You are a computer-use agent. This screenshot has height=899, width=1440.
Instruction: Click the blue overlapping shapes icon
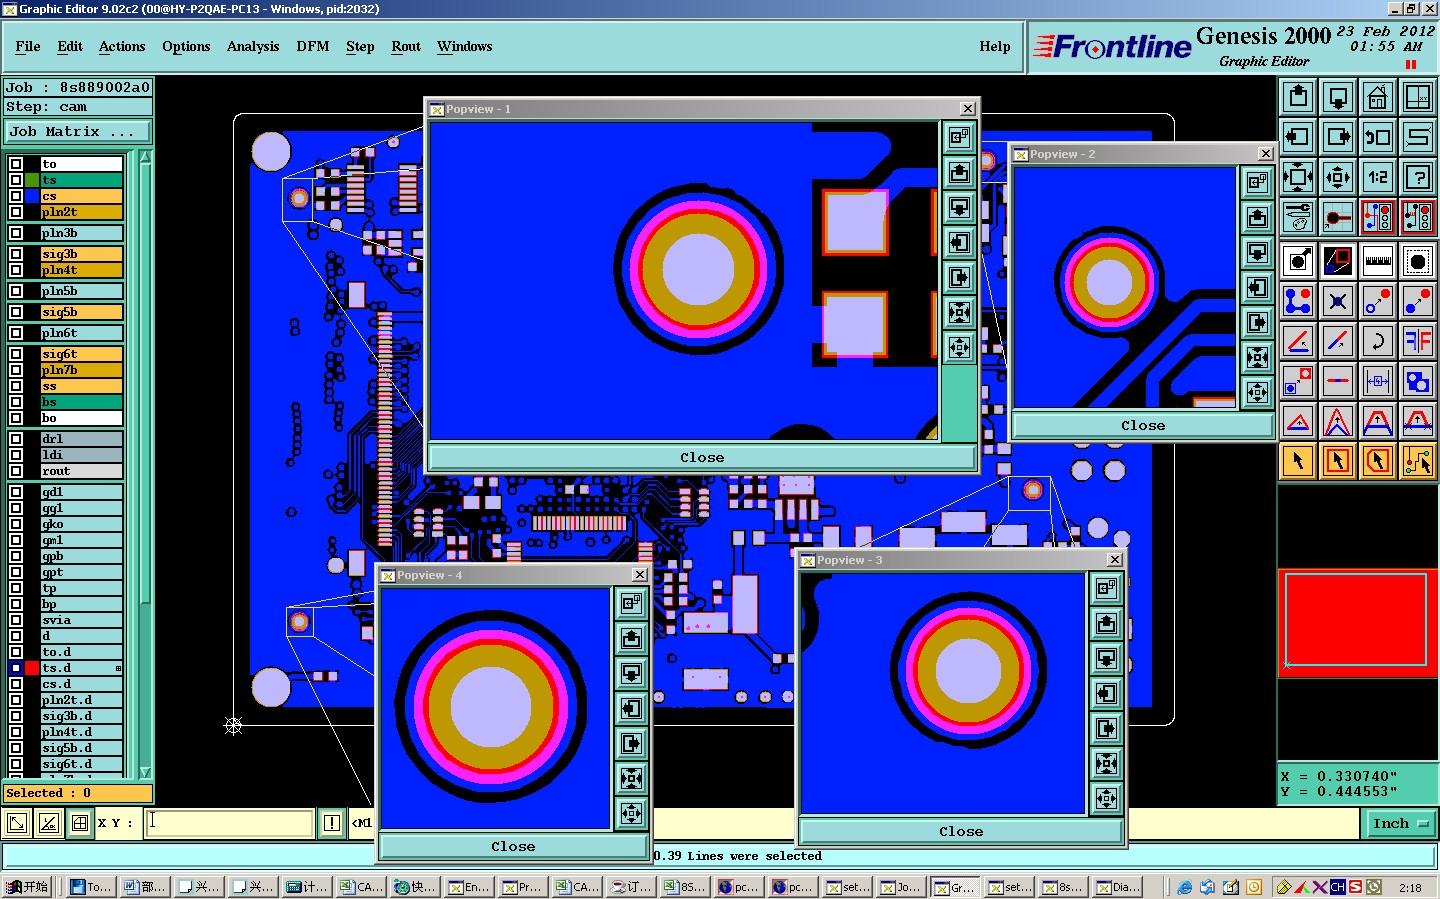[x=1418, y=381]
